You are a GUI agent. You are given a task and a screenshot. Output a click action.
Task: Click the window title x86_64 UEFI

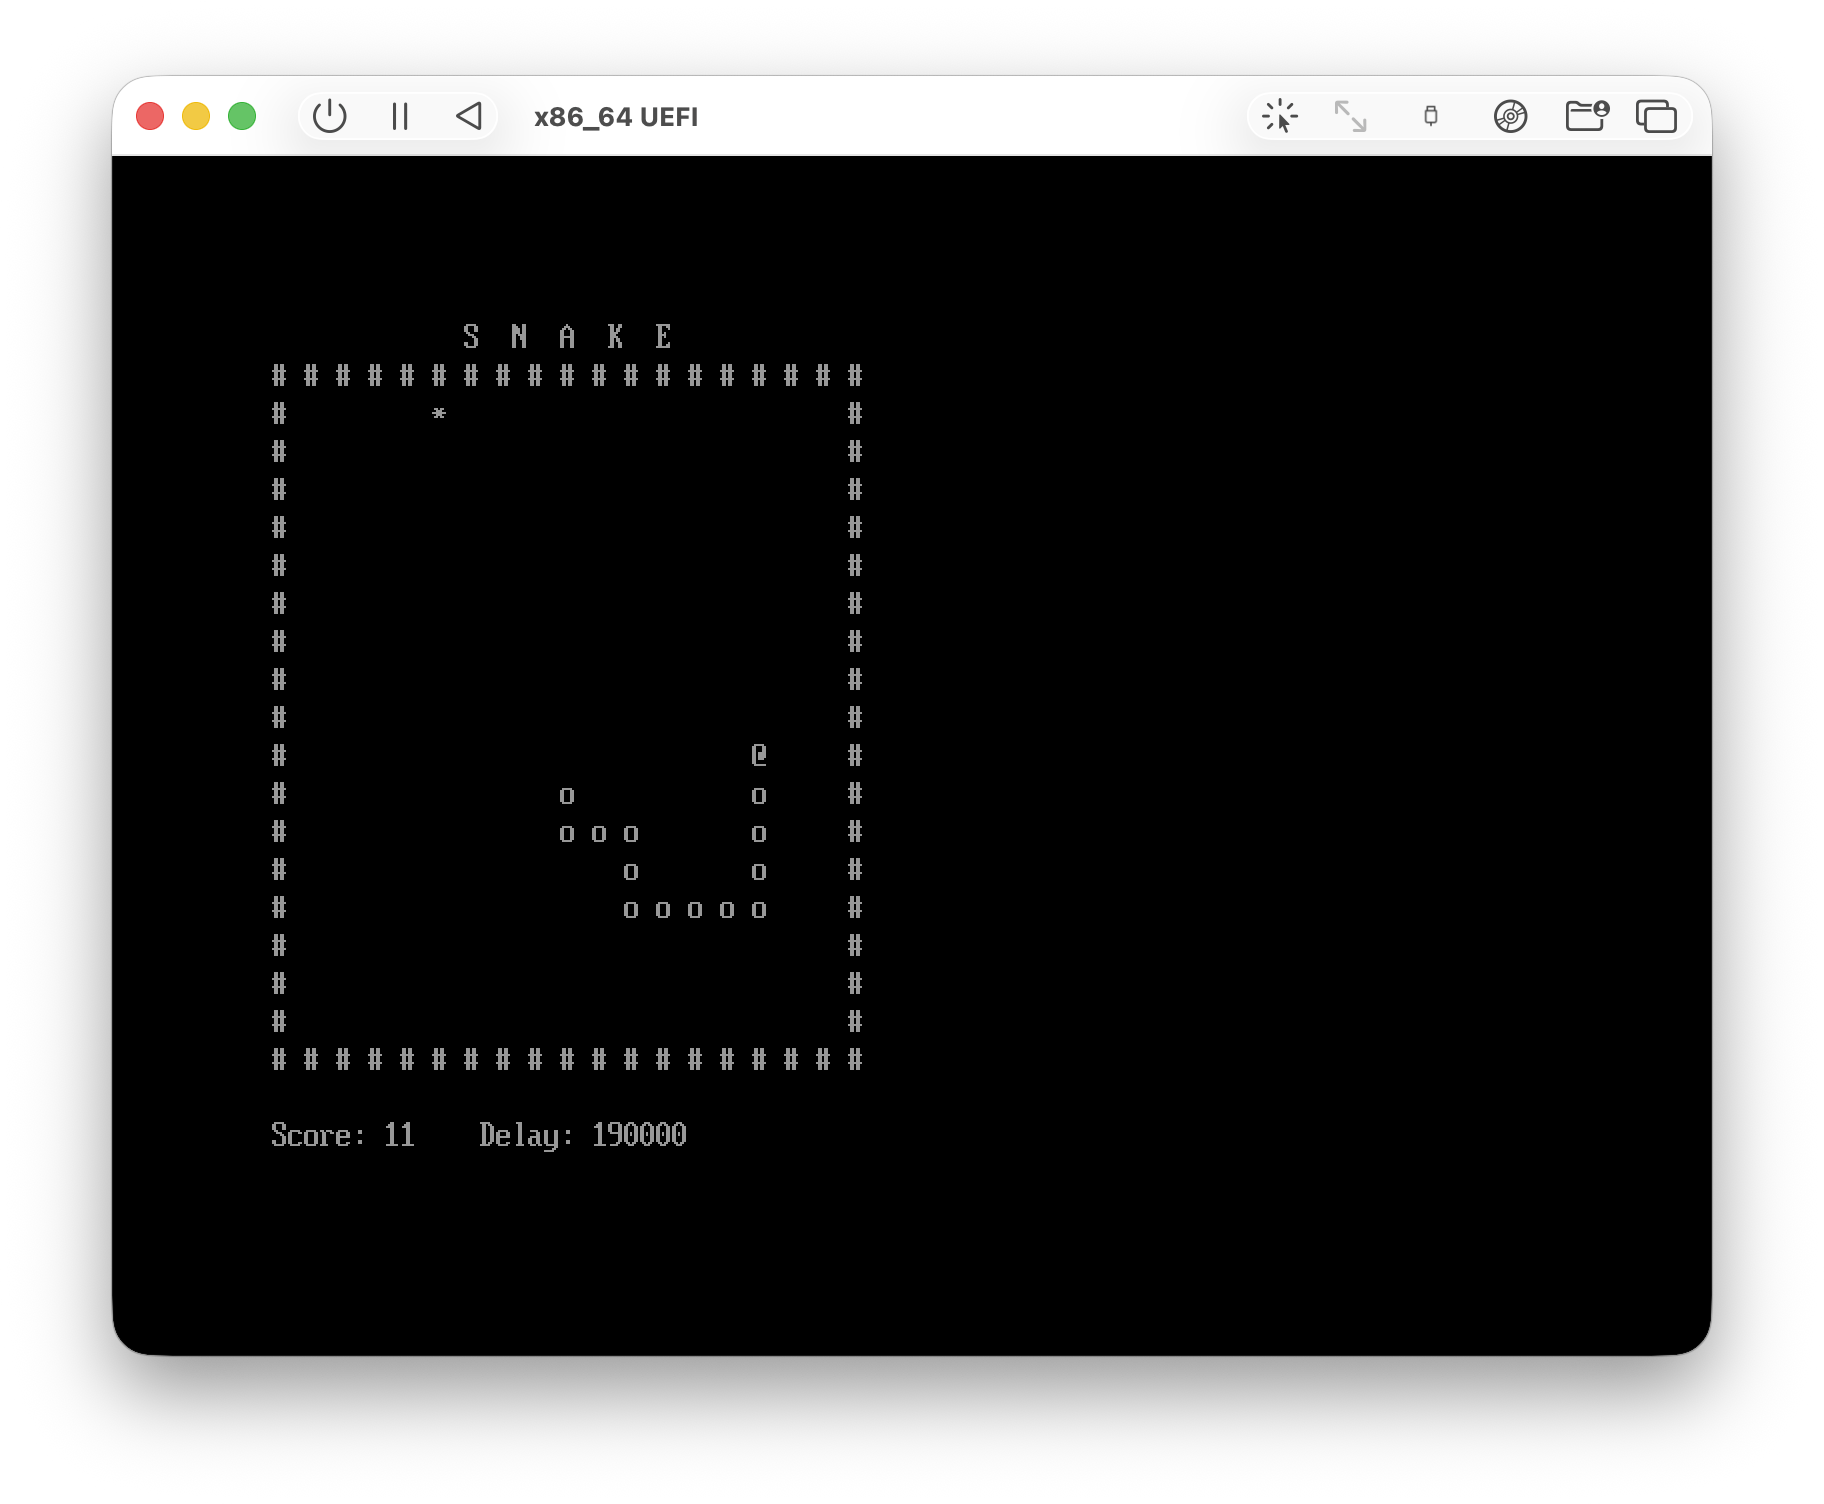coord(616,116)
